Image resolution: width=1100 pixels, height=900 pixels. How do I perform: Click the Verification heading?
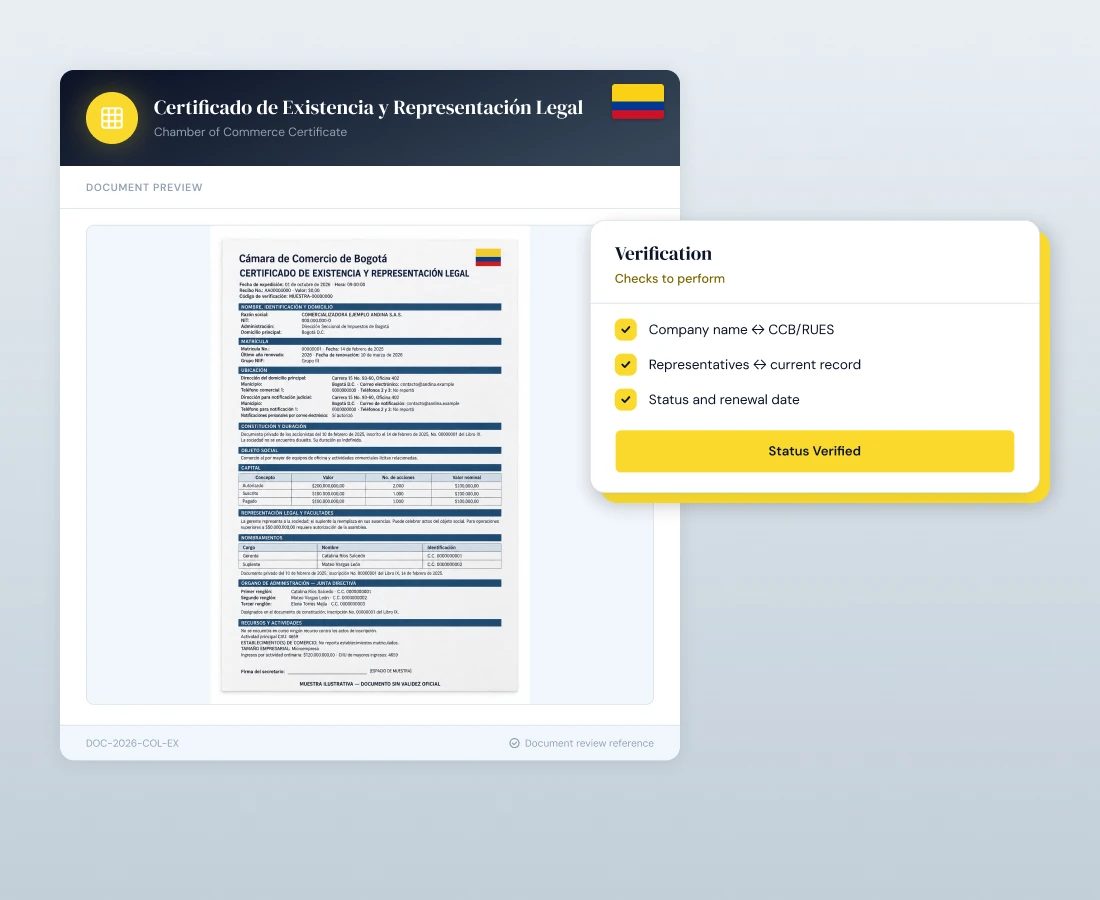coord(663,253)
